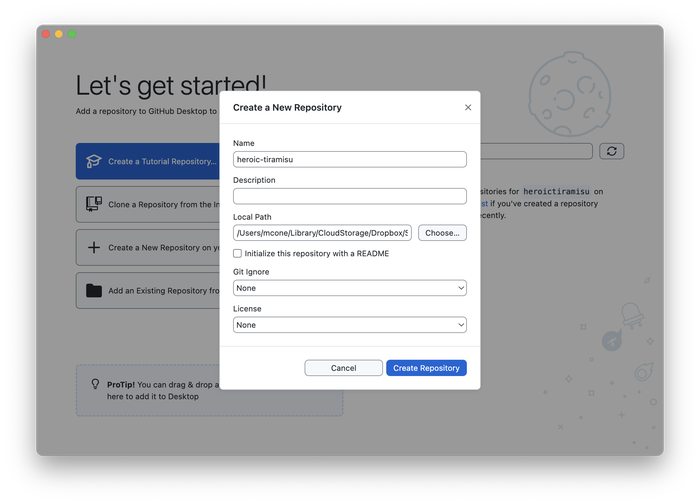Click the Let's get started heading

coord(171,85)
